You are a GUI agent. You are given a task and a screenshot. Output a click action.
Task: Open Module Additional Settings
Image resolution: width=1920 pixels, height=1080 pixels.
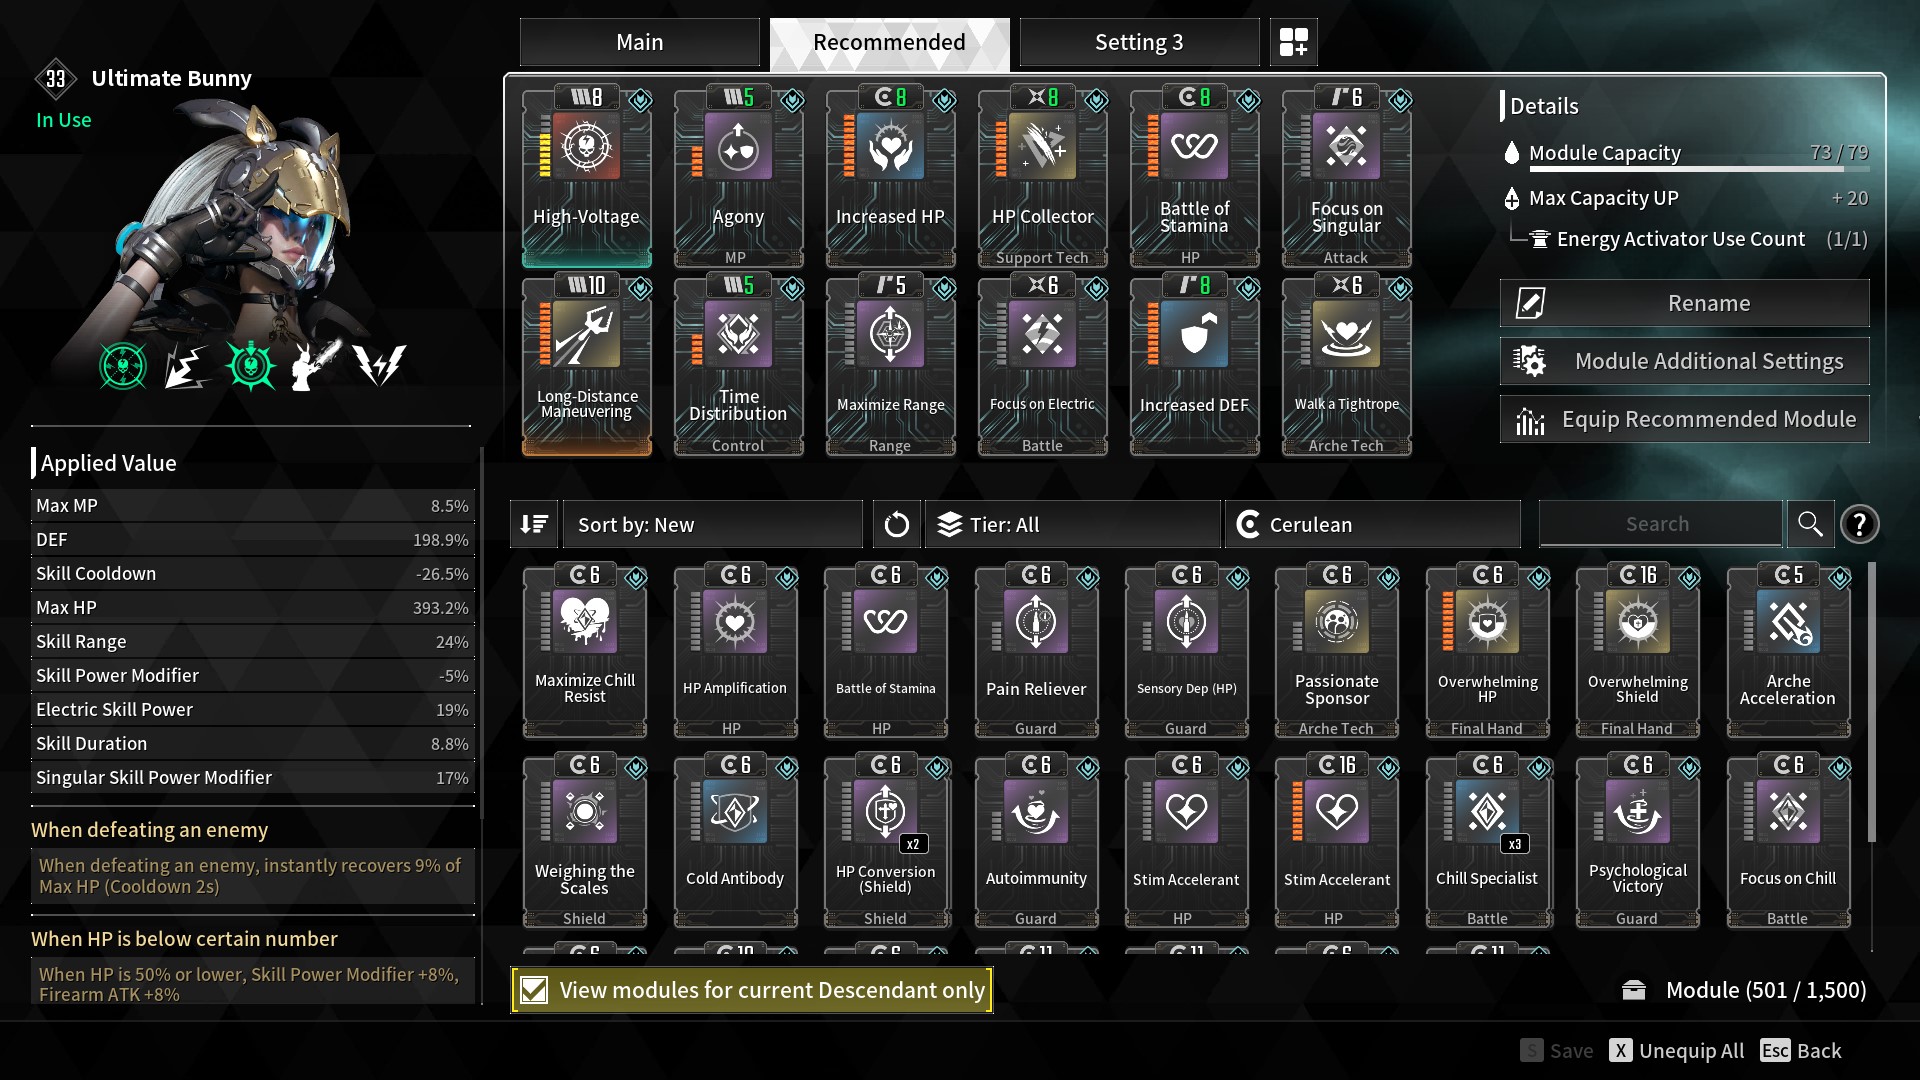coord(1684,361)
